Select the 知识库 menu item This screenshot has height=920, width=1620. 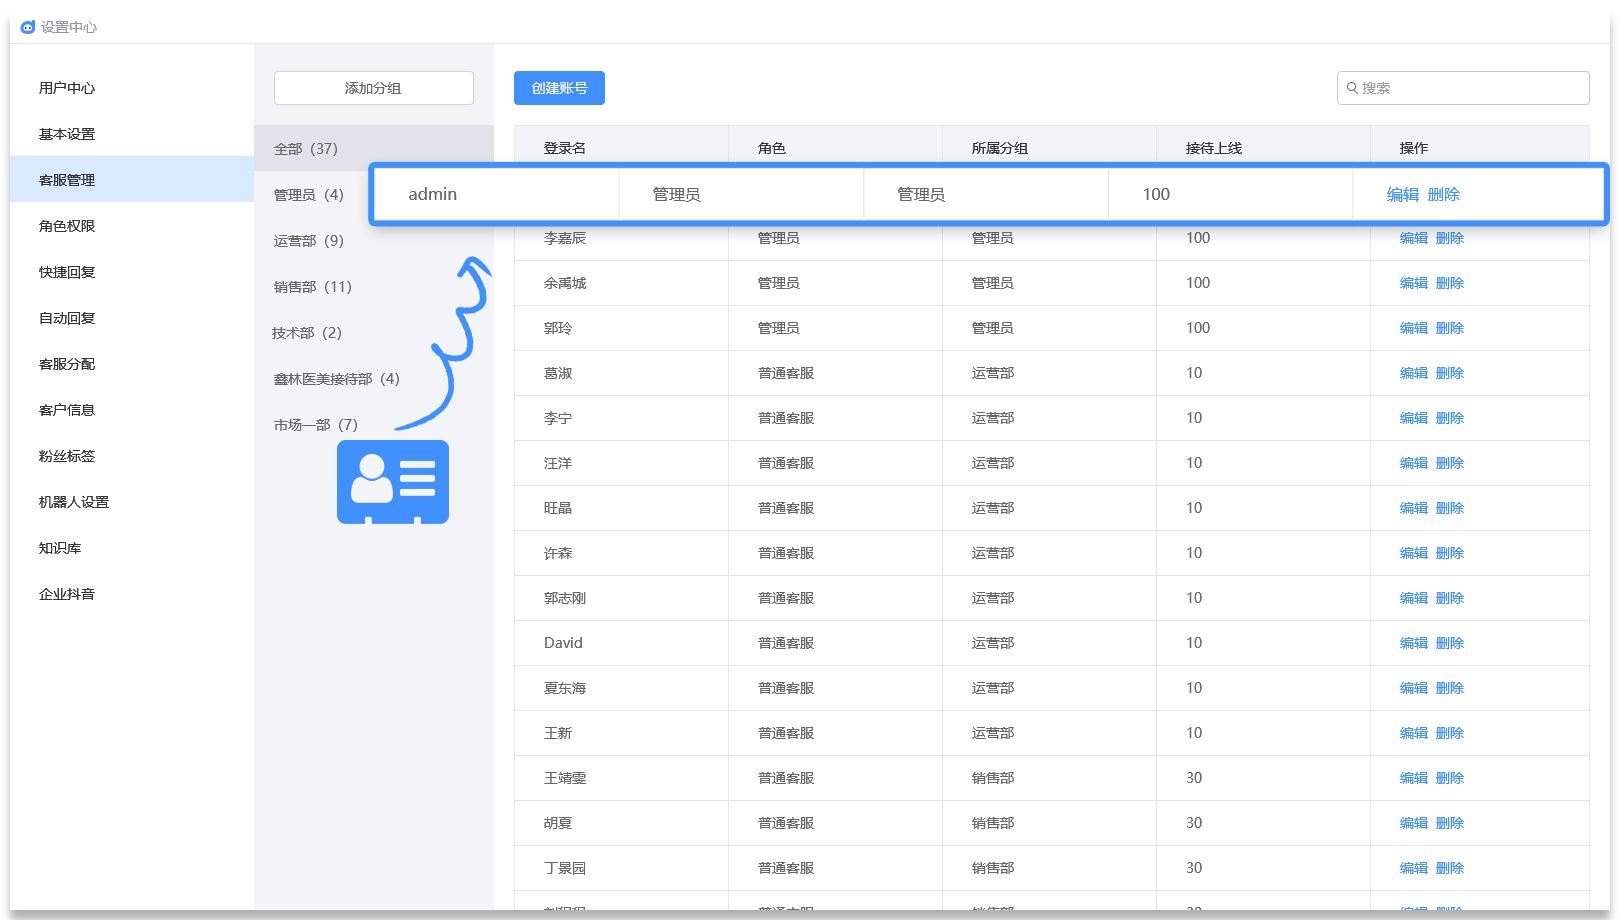pos(60,548)
